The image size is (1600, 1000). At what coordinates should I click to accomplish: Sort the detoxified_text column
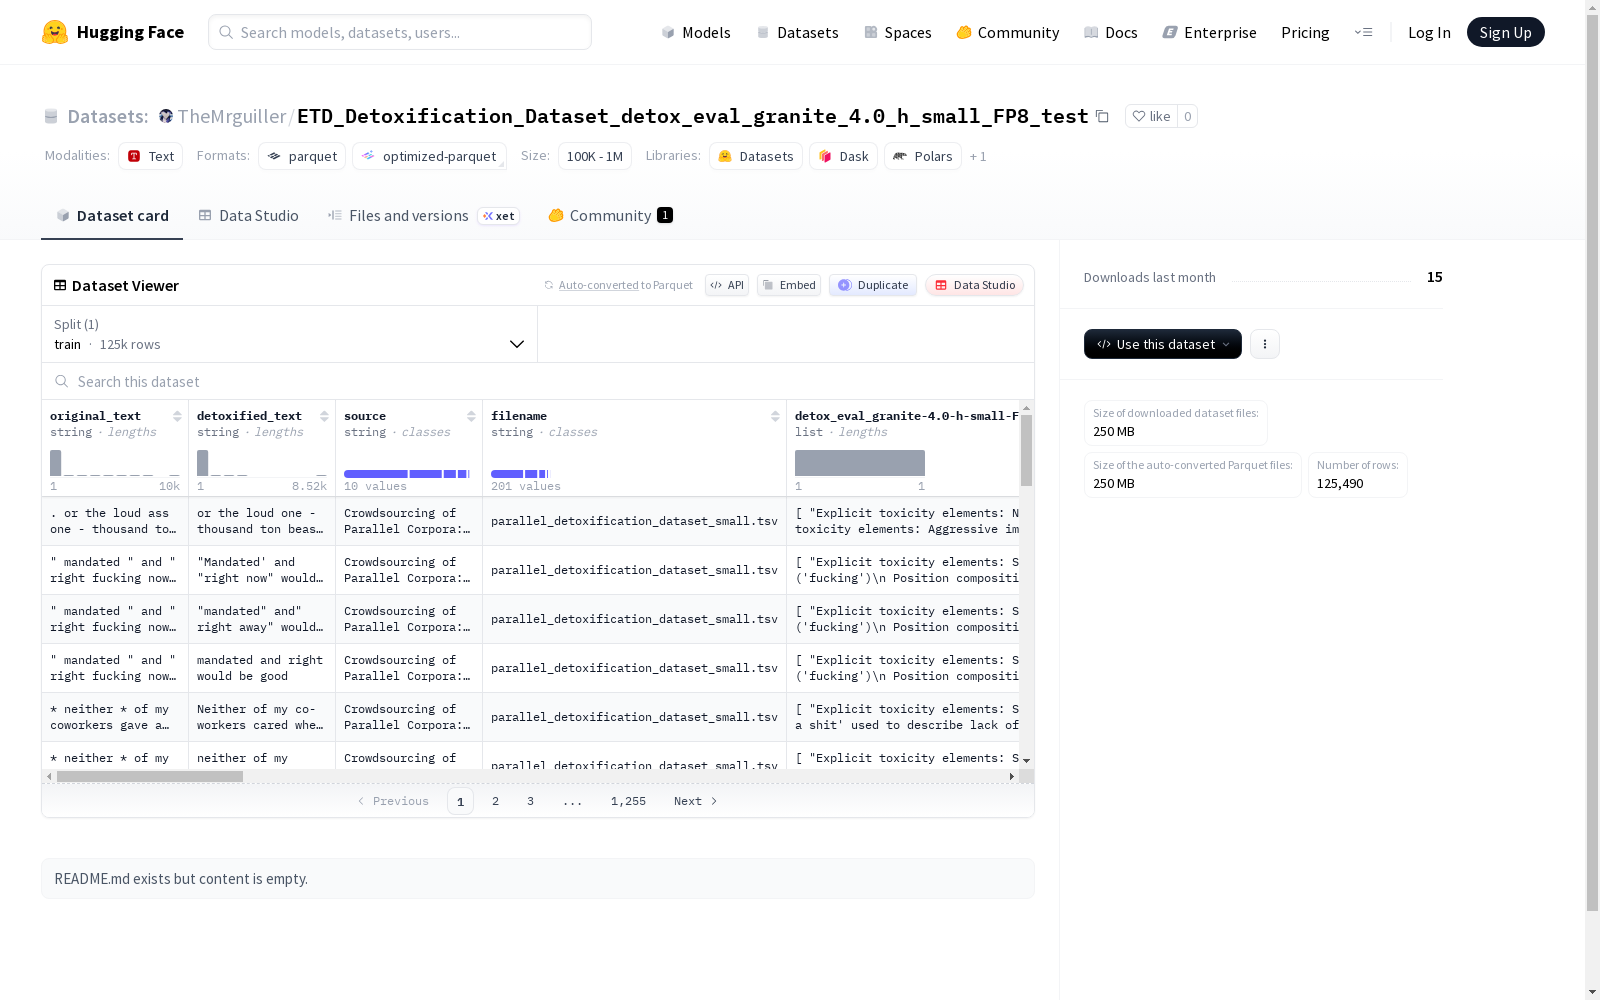(x=324, y=416)
